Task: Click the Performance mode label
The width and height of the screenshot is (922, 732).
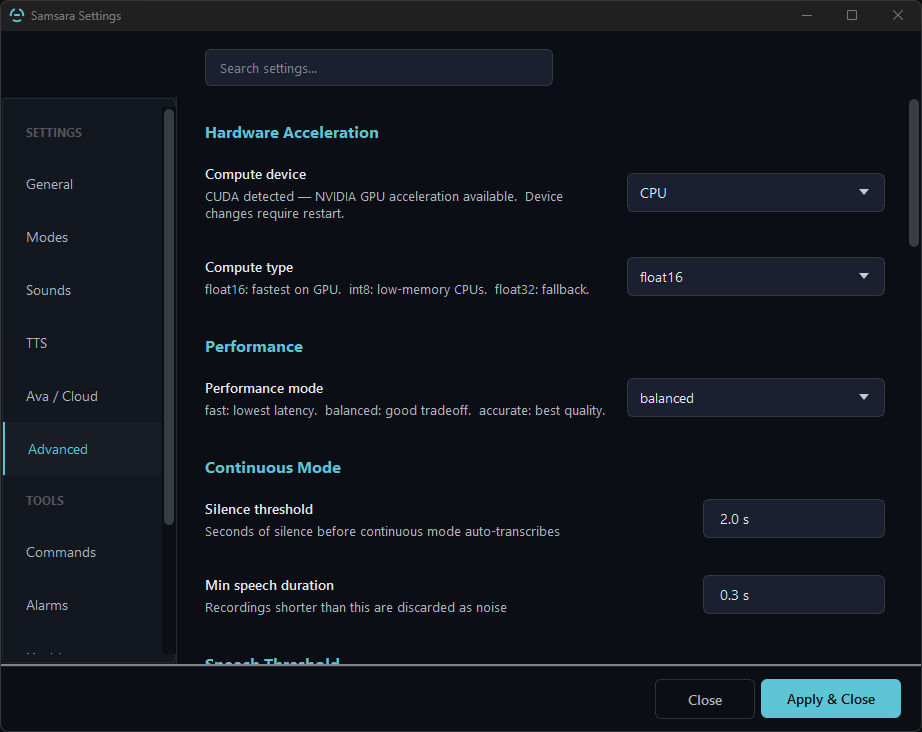Action: [264, 389]
